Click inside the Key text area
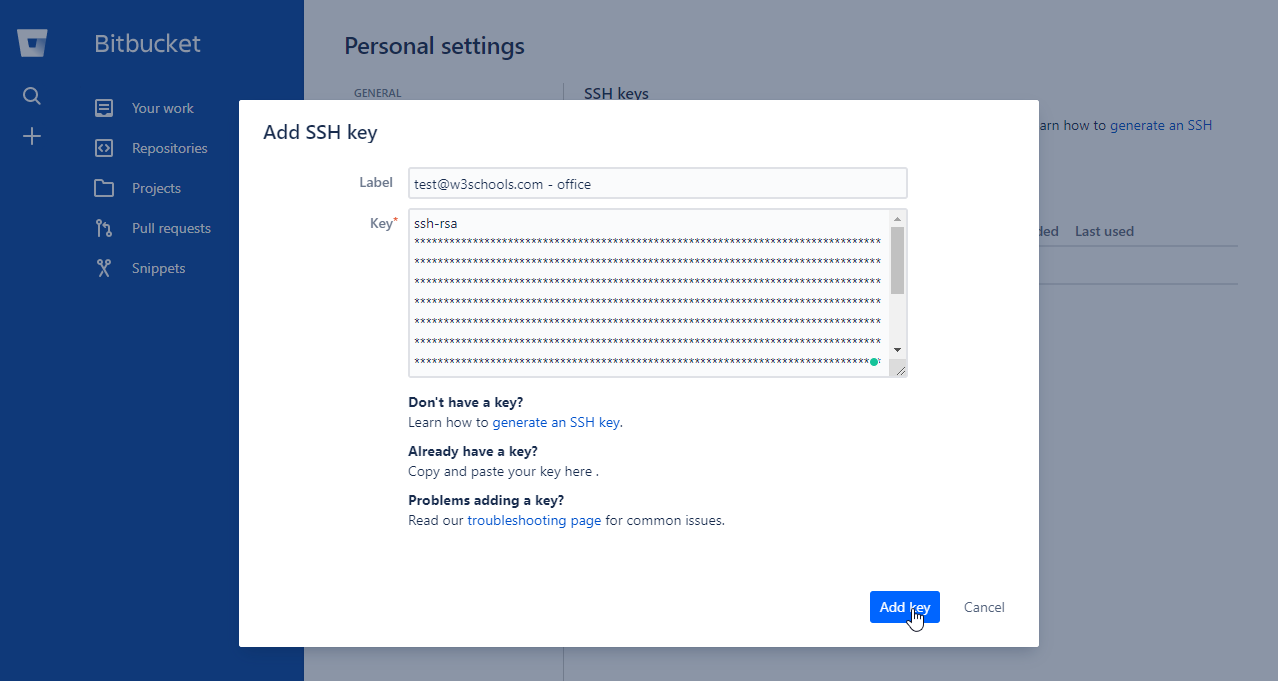The width and height of the screenshot is (1278, 681). pyautogui.click(x=647, y=292)
